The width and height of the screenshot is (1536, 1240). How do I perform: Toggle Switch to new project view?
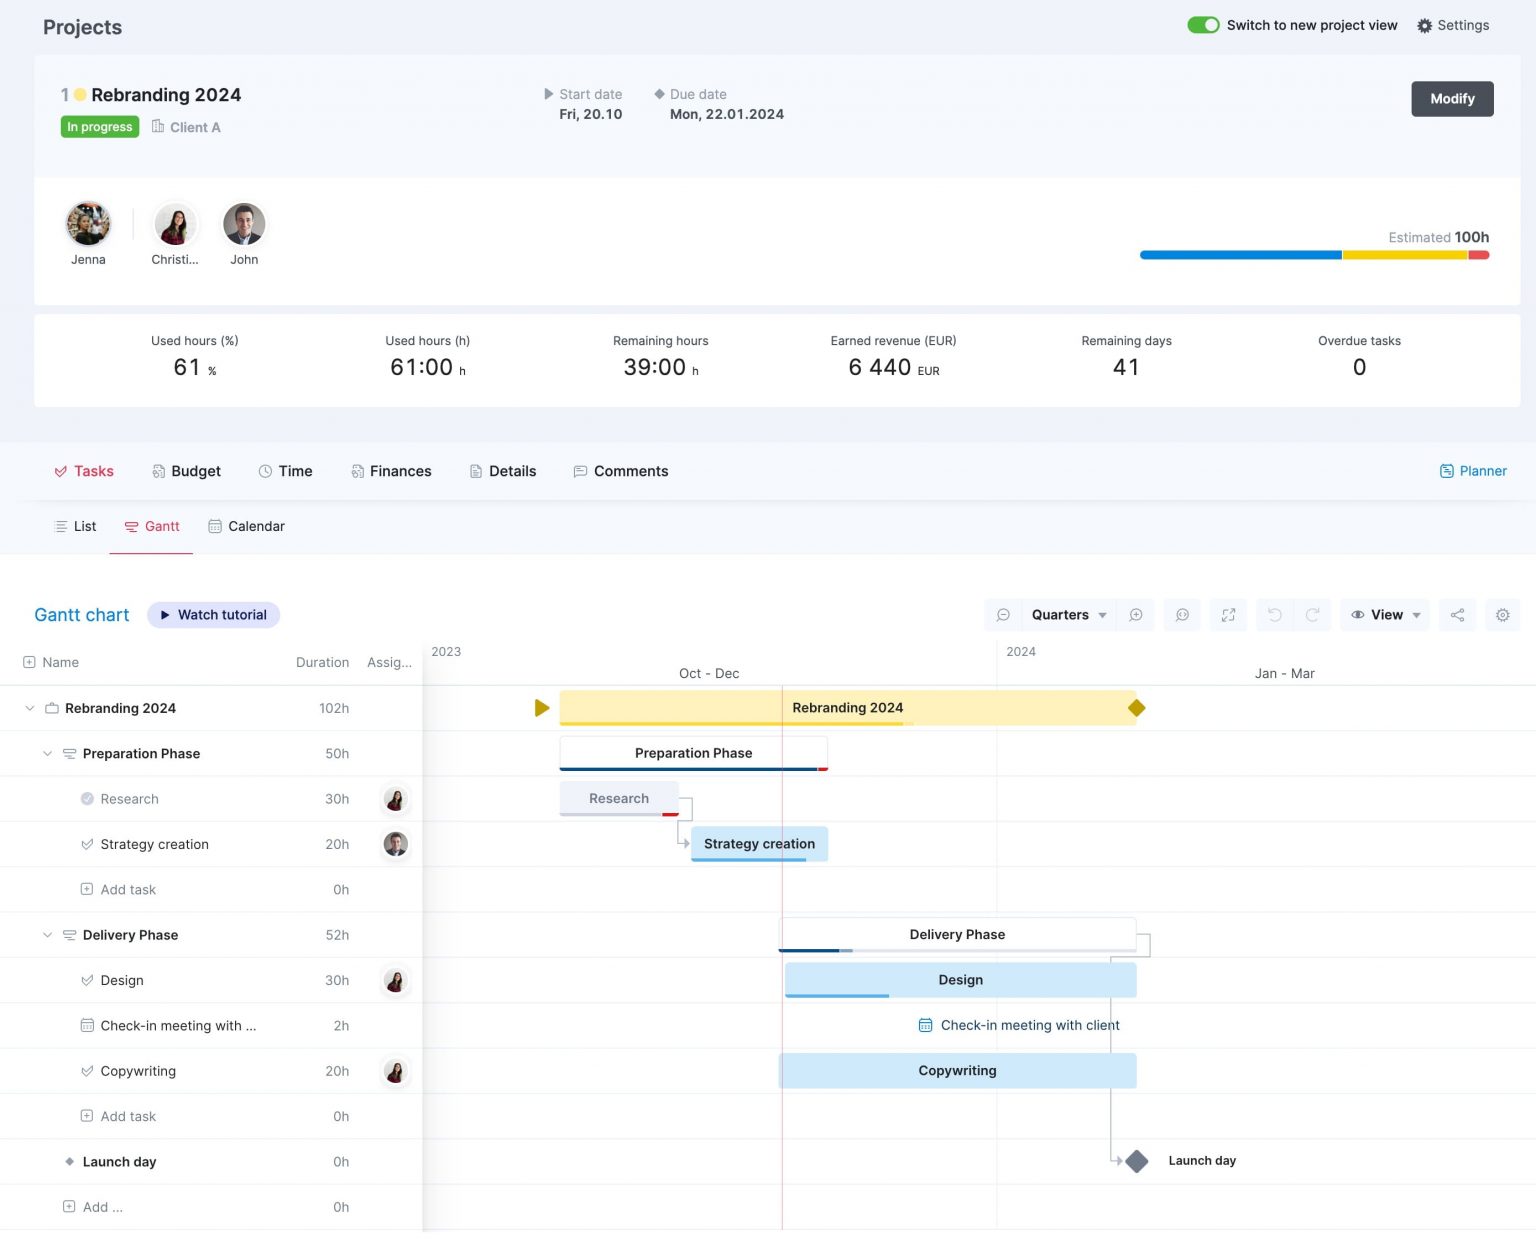[x=1204, y=25]
